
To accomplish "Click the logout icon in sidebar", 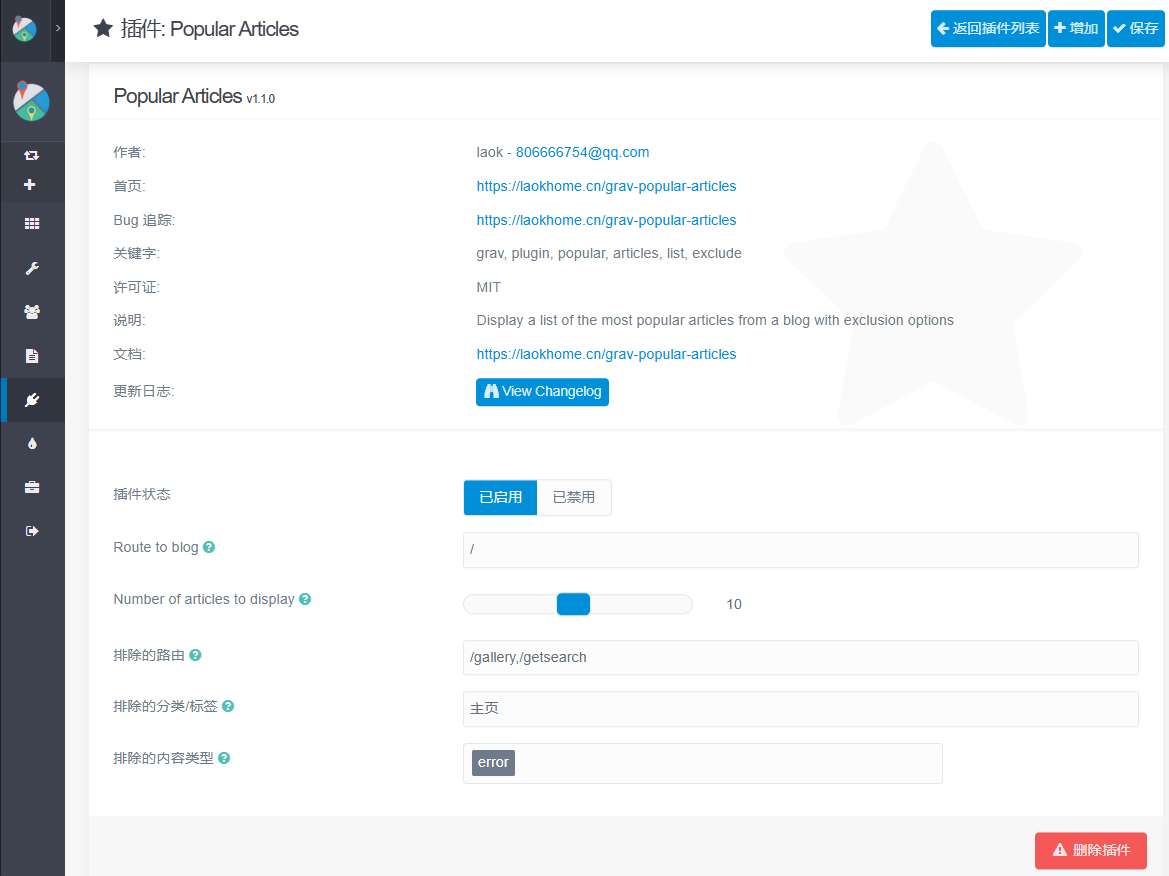I will 32,531.
